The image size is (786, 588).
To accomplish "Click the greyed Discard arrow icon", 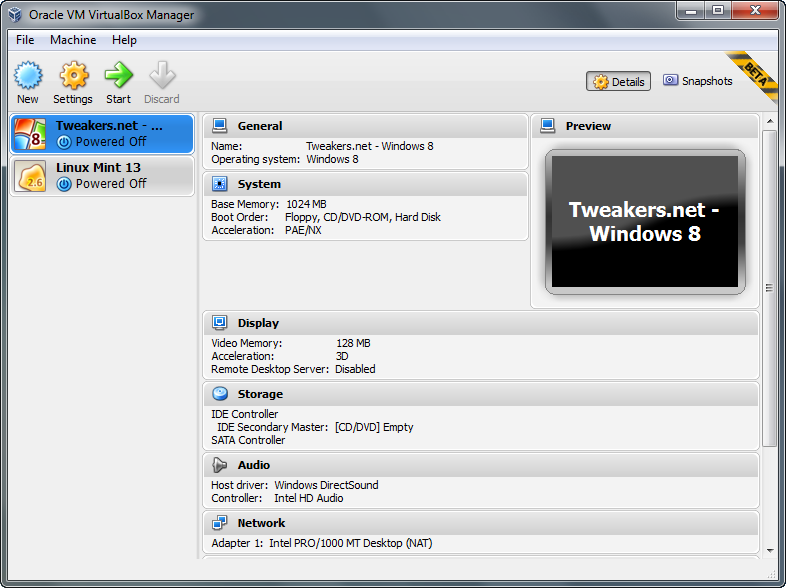I will [162, 75].
